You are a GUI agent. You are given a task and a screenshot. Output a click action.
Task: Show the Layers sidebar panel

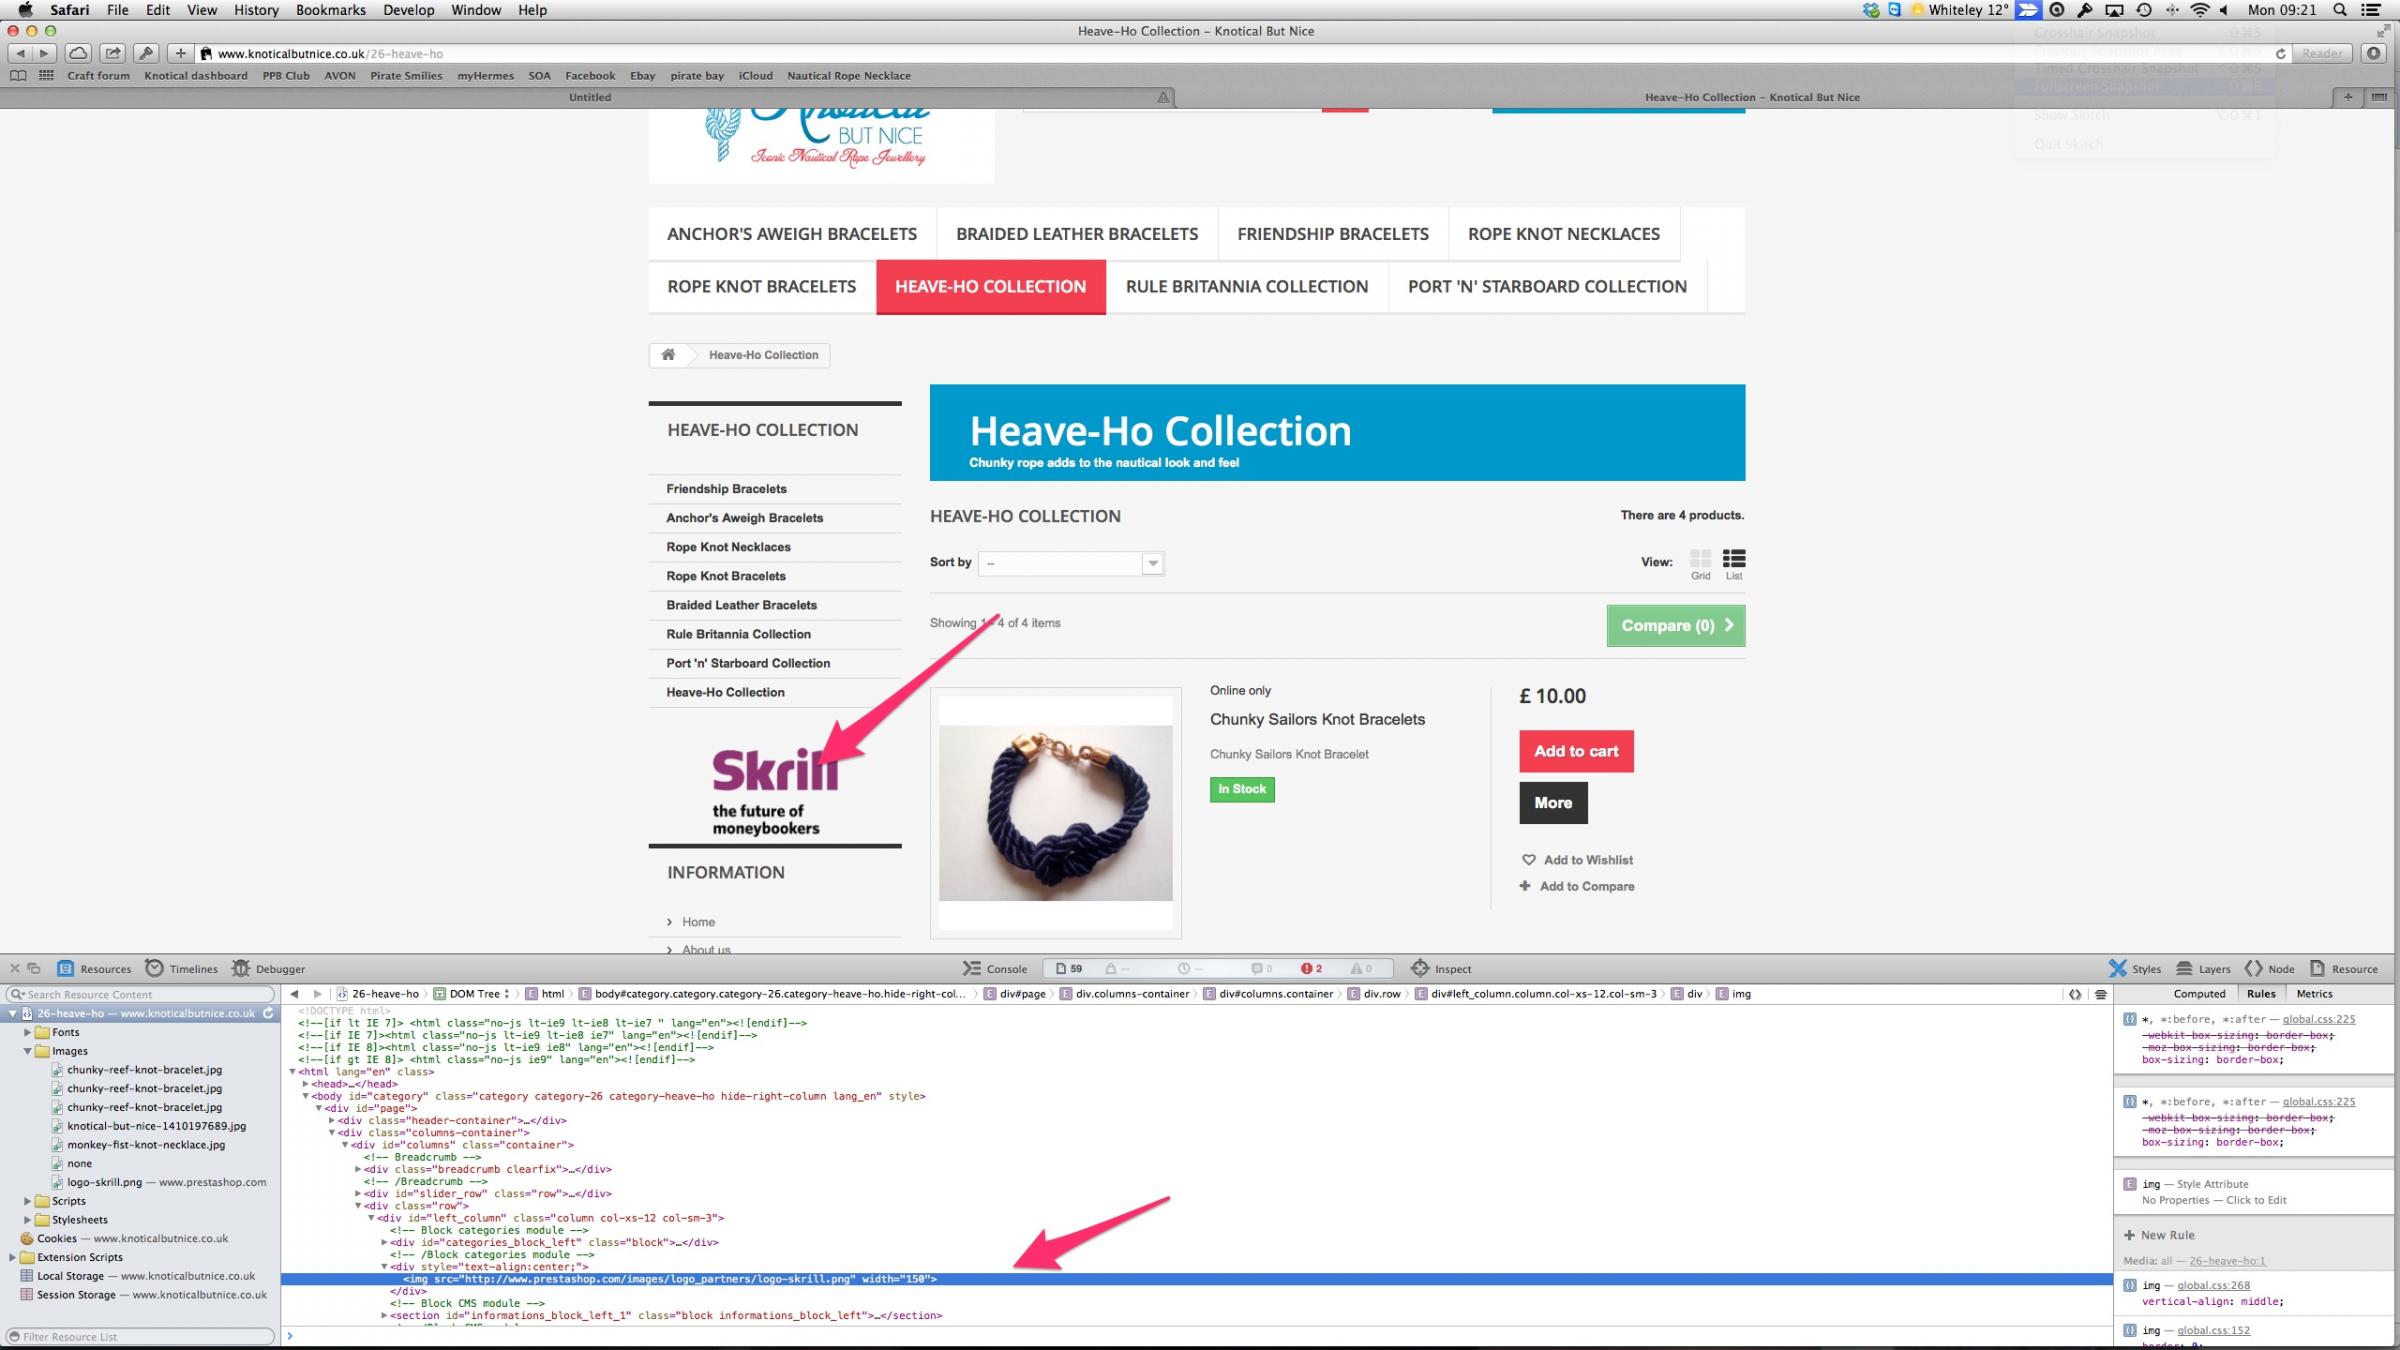pyautogui.click(x=2203, y=968)
